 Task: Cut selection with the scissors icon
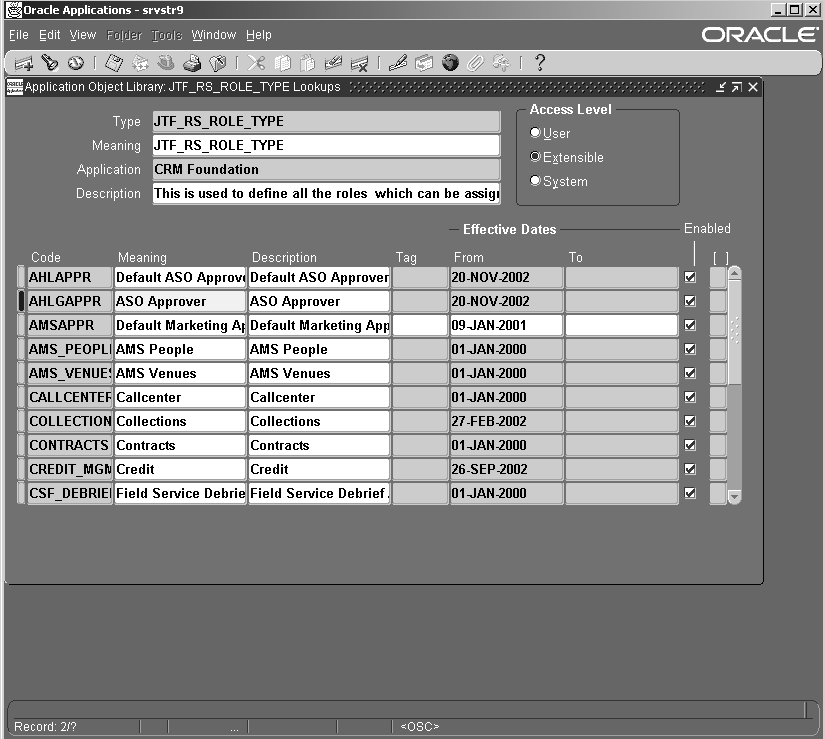(256, 63)
